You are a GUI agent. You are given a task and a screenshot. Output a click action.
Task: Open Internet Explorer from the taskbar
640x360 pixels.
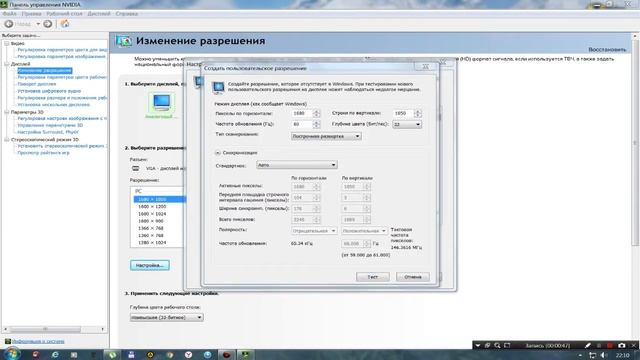coord(55,355)
